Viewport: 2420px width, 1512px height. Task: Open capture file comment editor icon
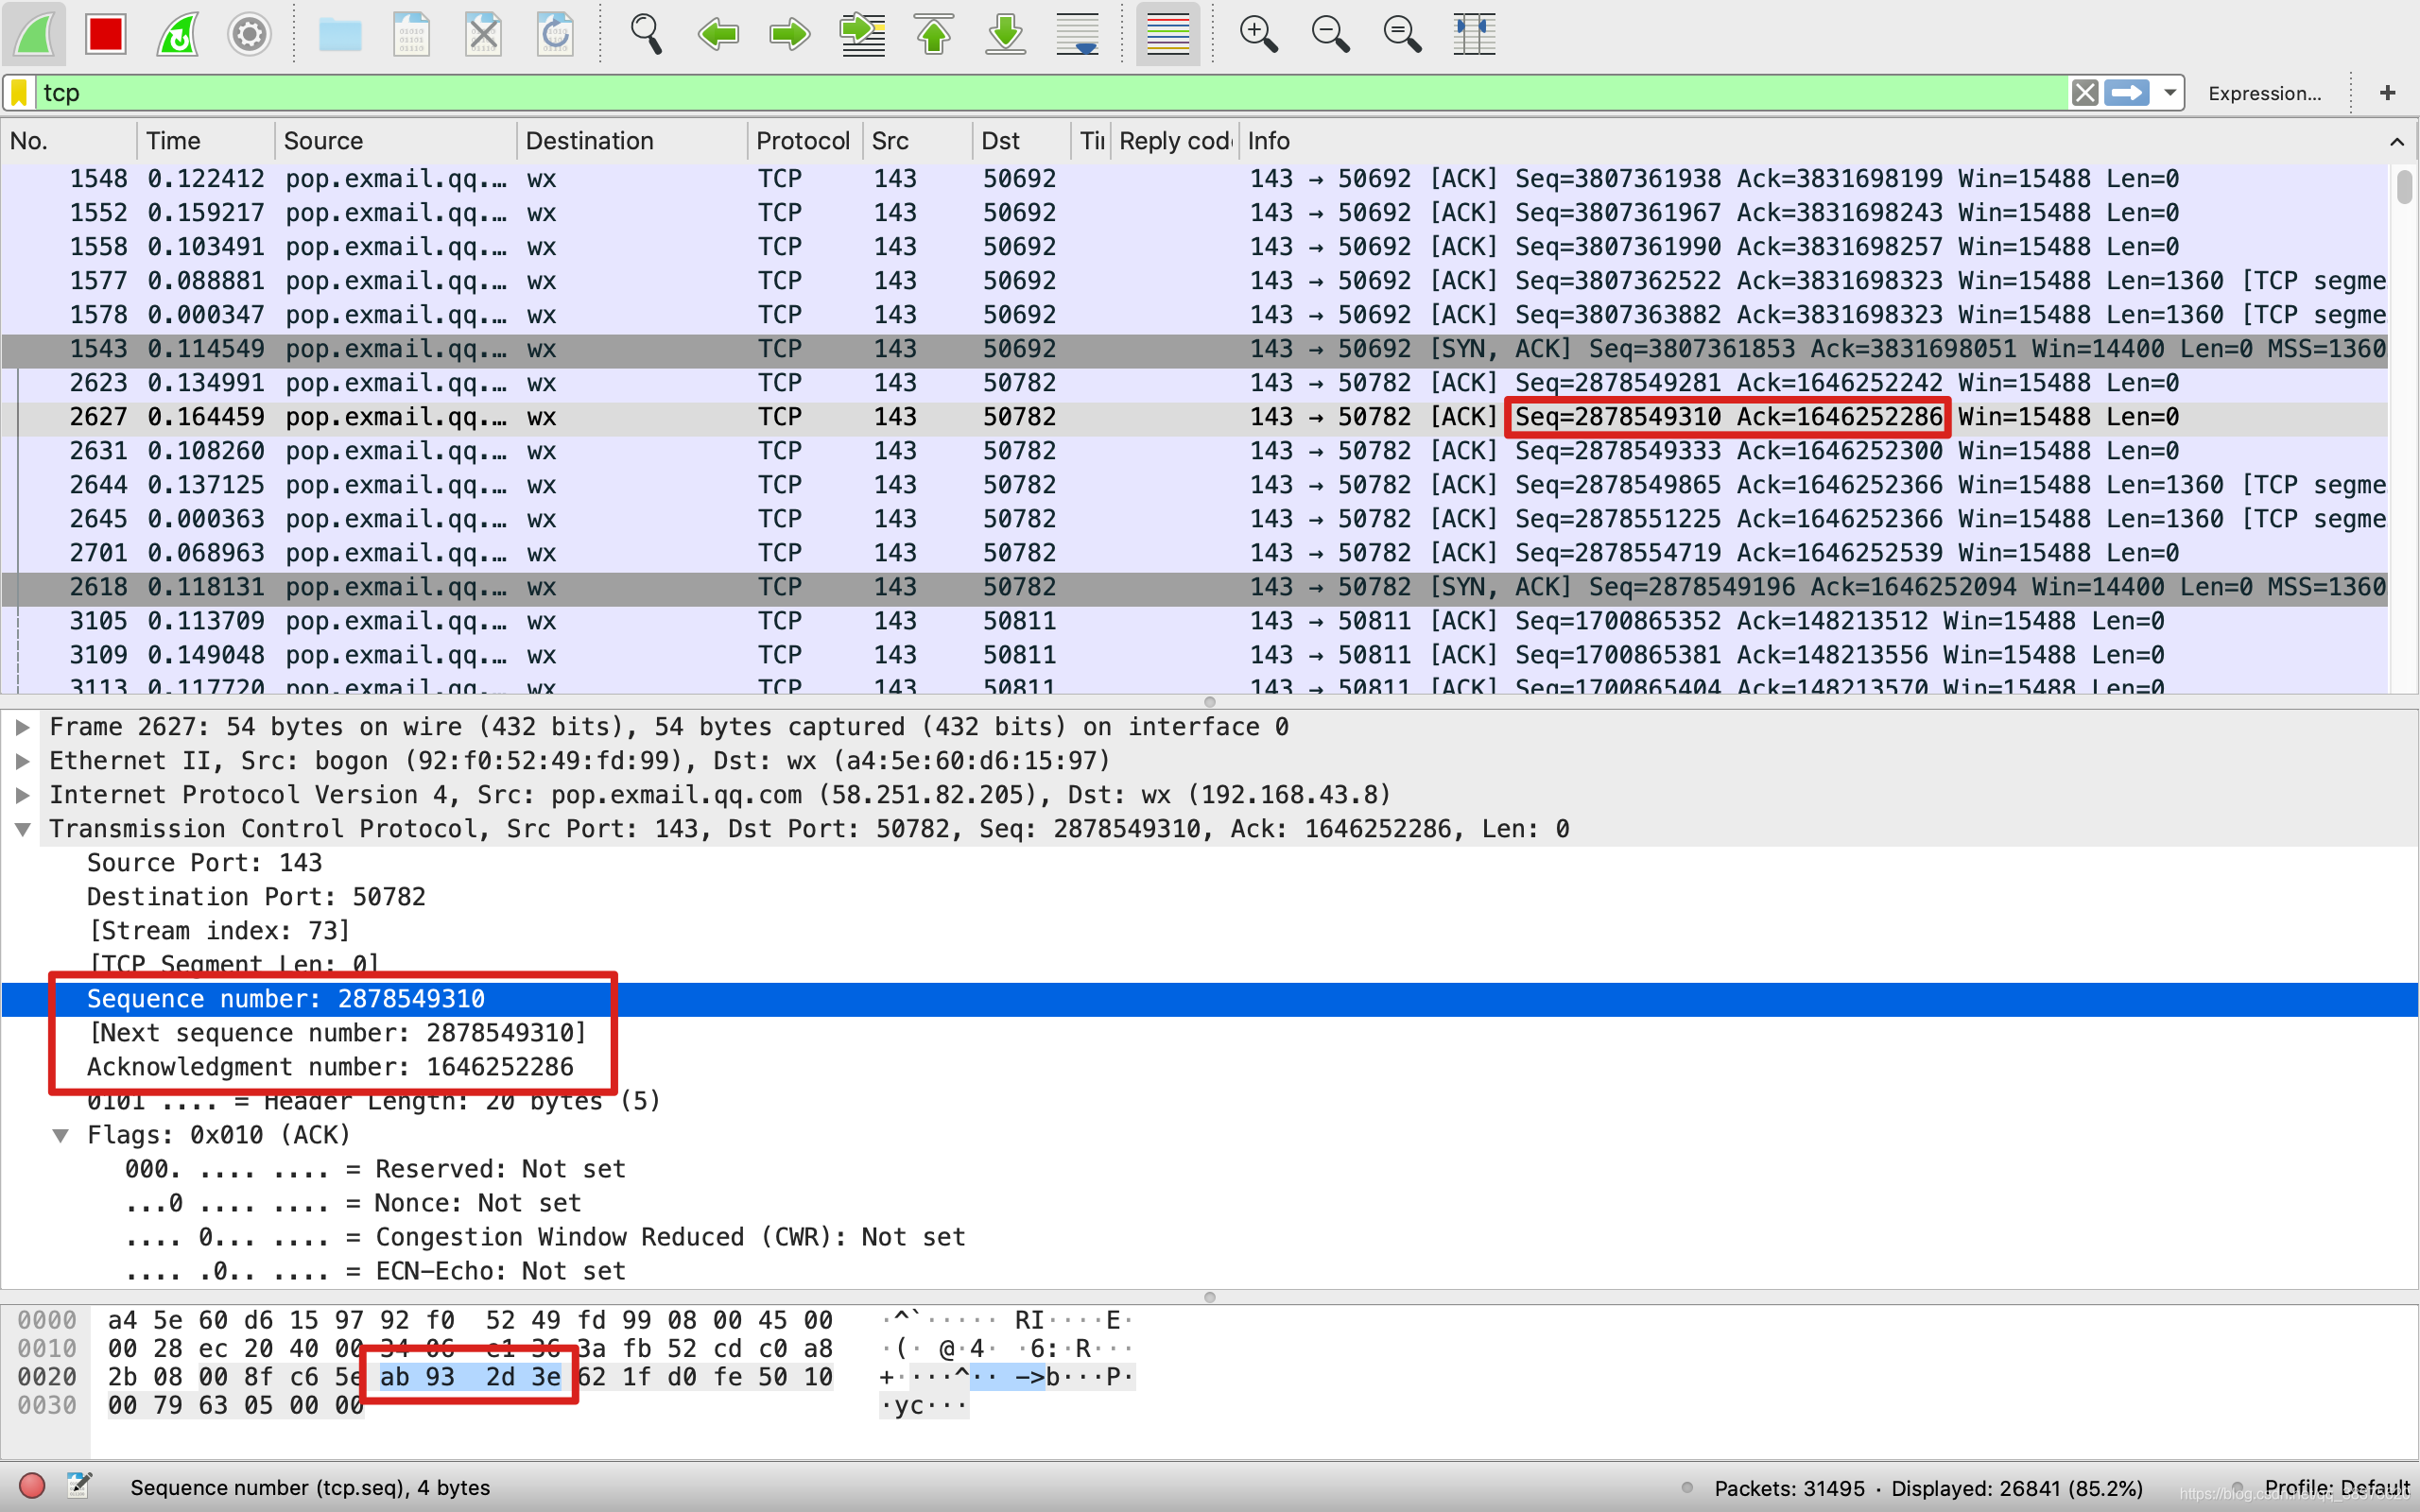(x=79, y=1486)
